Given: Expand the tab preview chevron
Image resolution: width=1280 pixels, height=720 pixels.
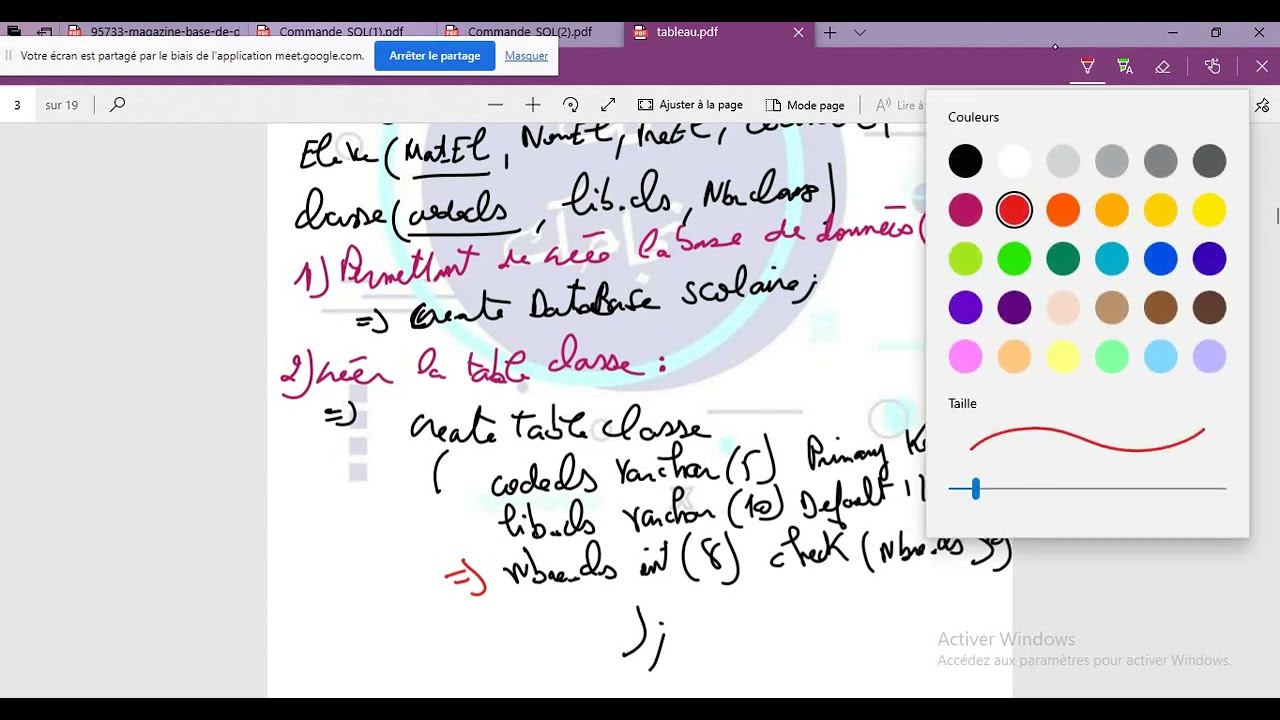Looking at the screenshot, I should pos(860,32).
